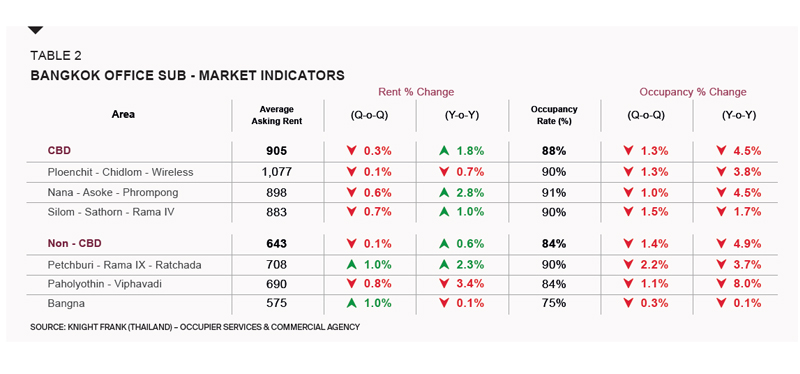Click the Occupancy Rate (%) column header

[x=554, y=115]
